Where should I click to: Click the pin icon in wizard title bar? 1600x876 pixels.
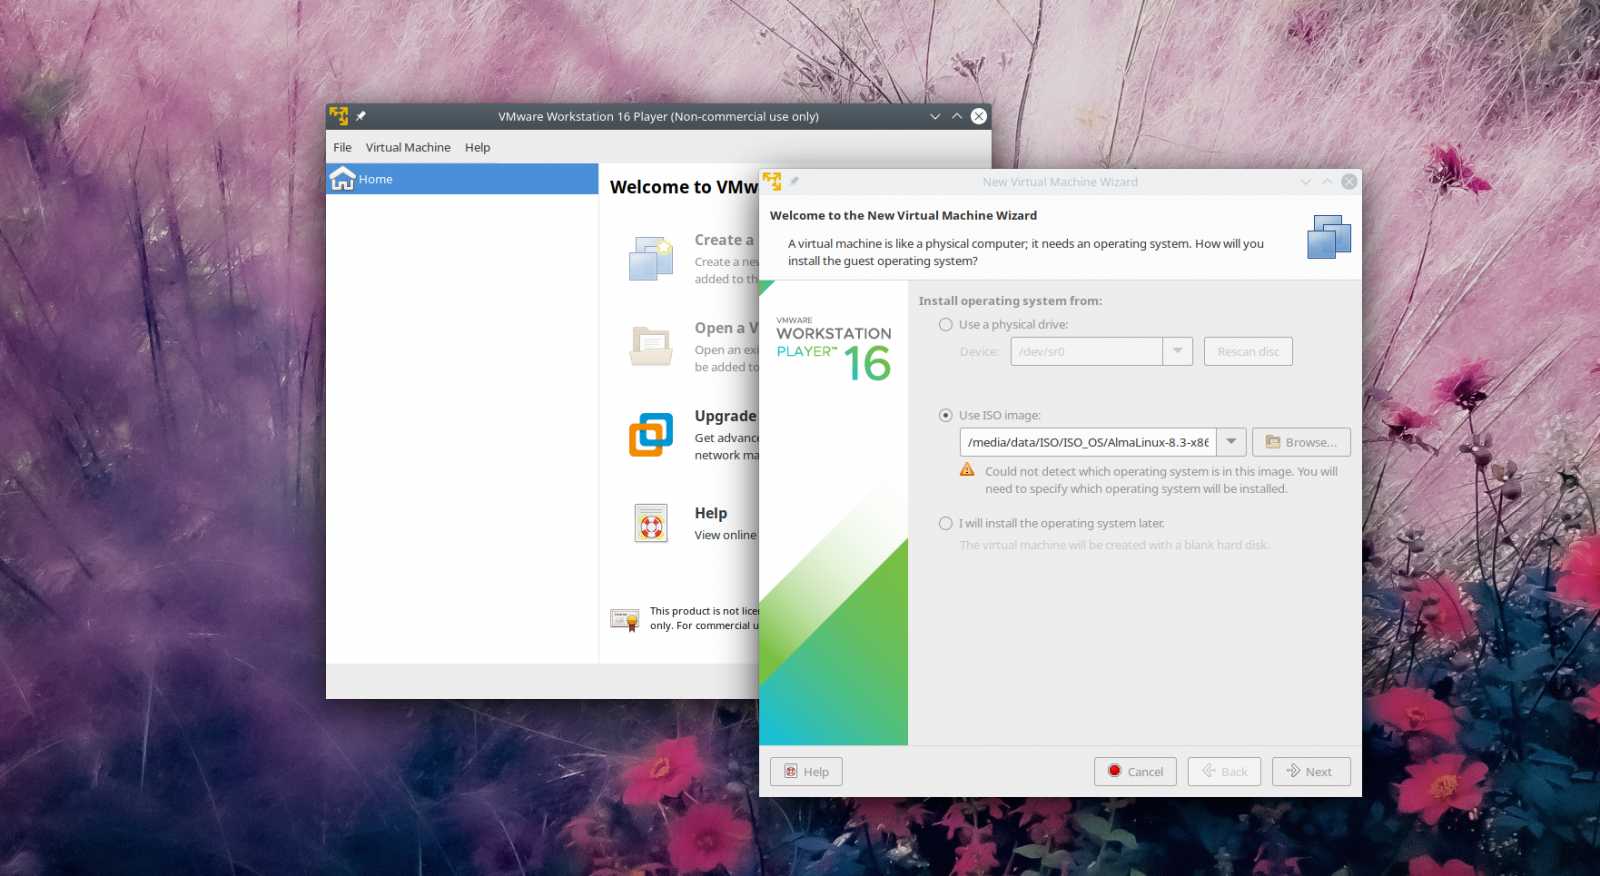pos(794,181)
